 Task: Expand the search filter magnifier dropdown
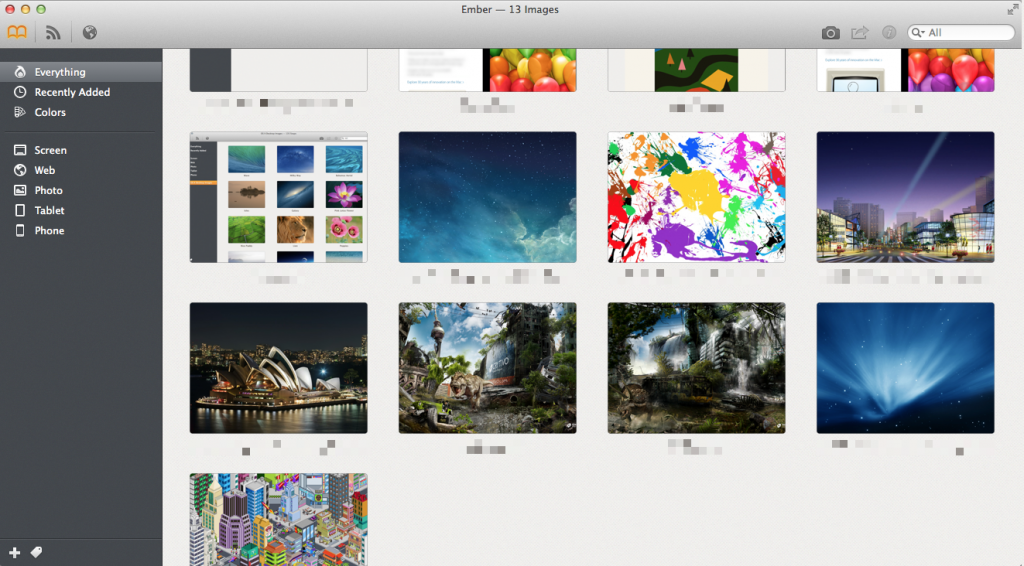919,33
